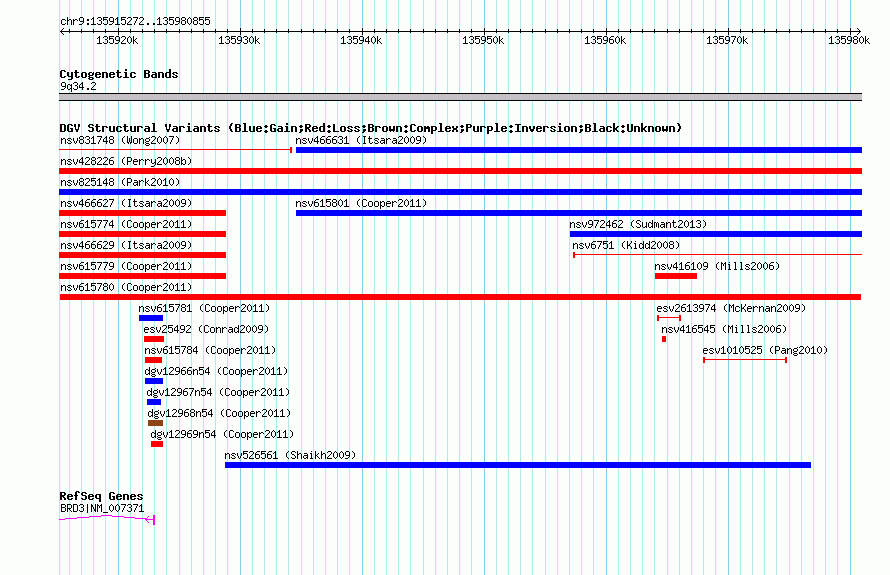Screen dimensions: 890x575
Task: Select the nsv526561 (Shaikh2009) blue bar
Action: coord(518,465)
